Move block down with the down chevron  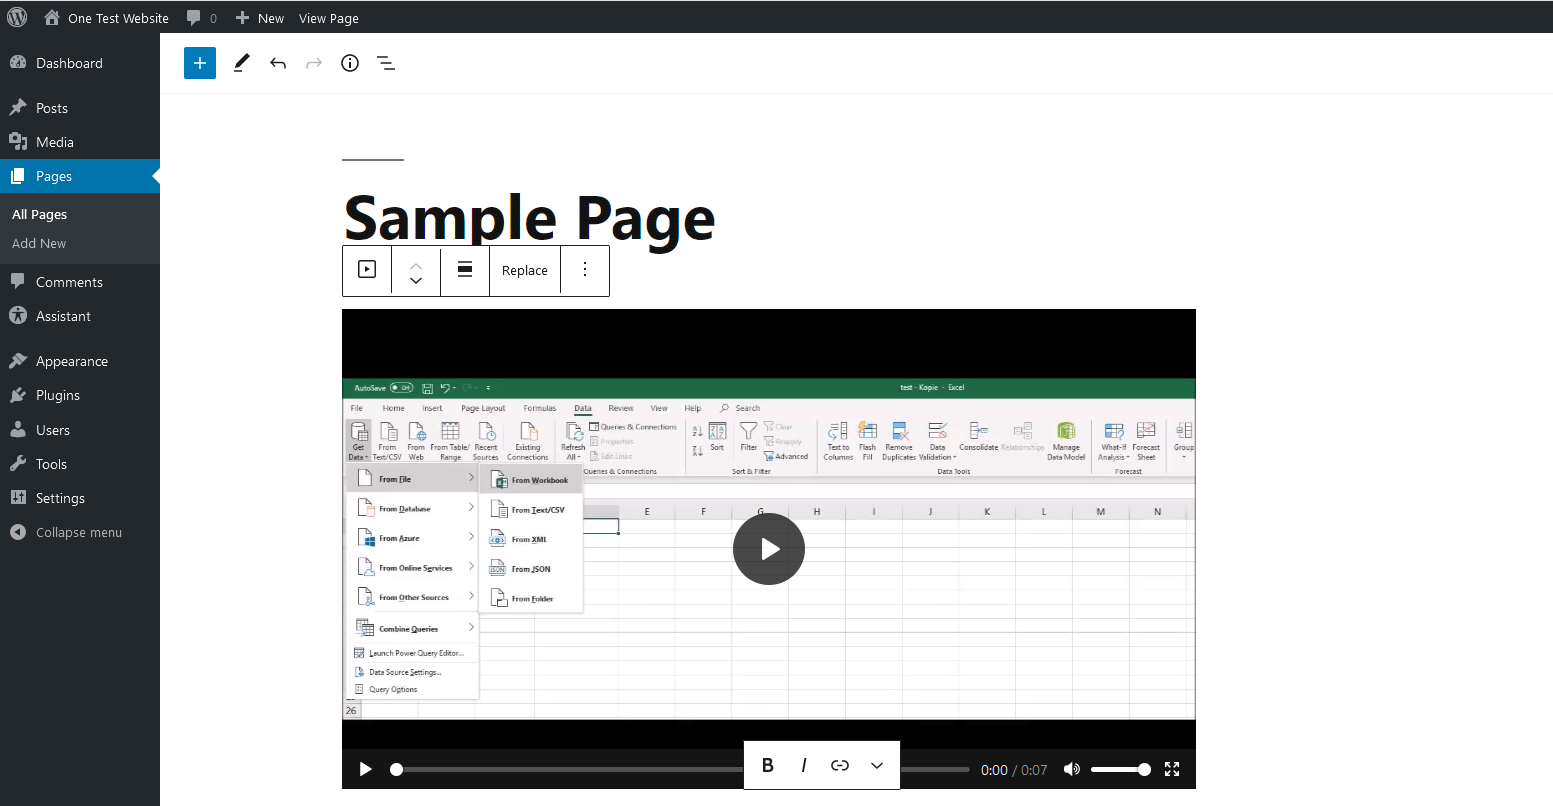tap(416, 281)
